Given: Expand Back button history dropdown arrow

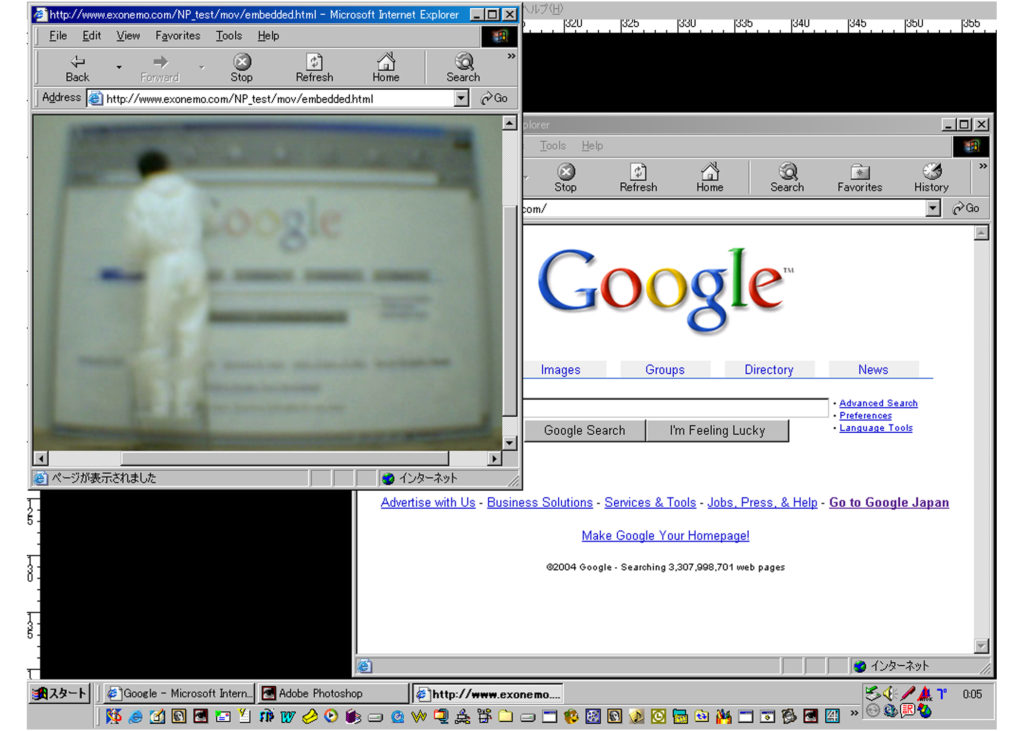Looking at the screenshot, I should pos(119,67).
